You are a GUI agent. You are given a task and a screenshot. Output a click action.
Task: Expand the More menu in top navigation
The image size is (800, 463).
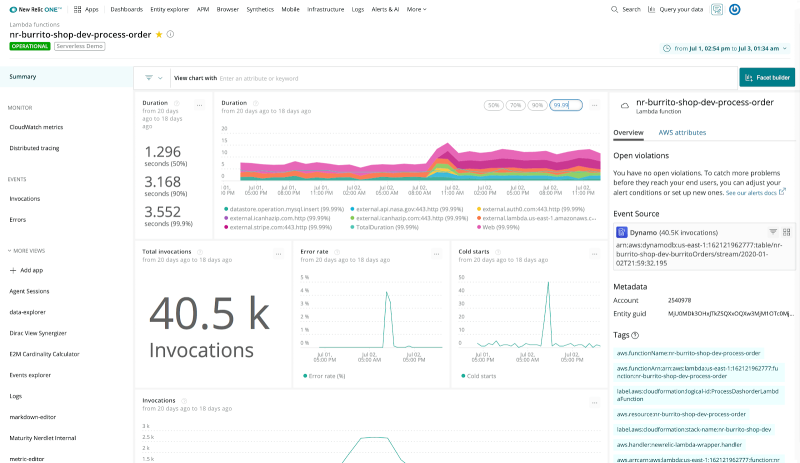416,9
